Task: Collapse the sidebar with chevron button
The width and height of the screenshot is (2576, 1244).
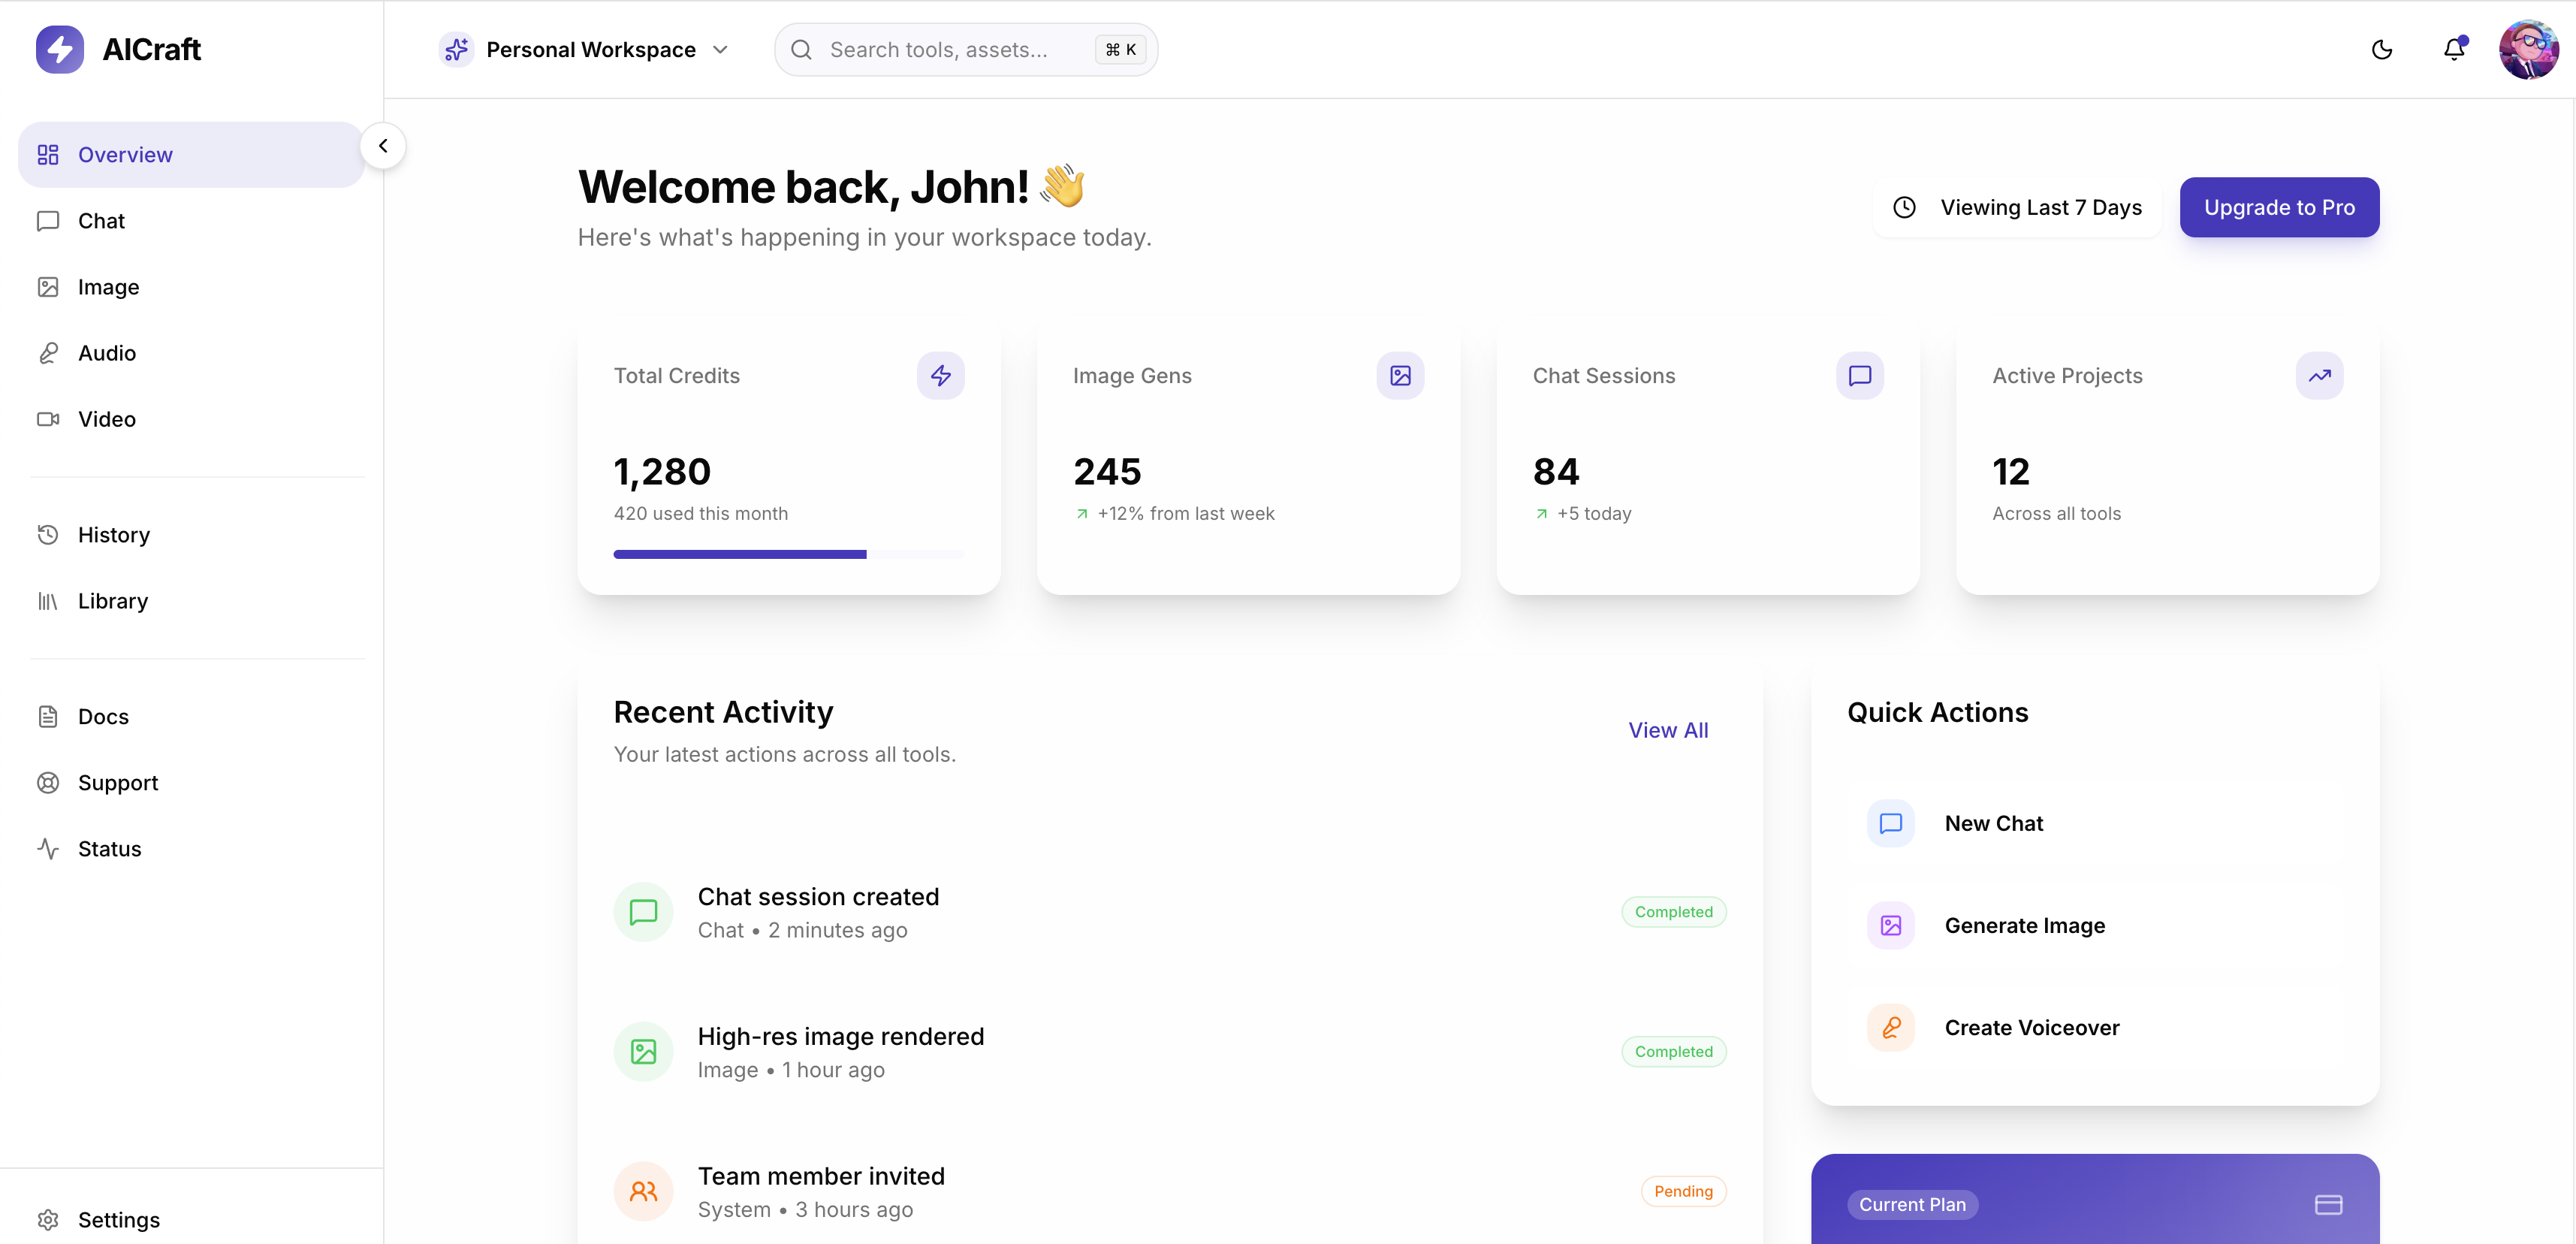Action: [x=382, y=146]
